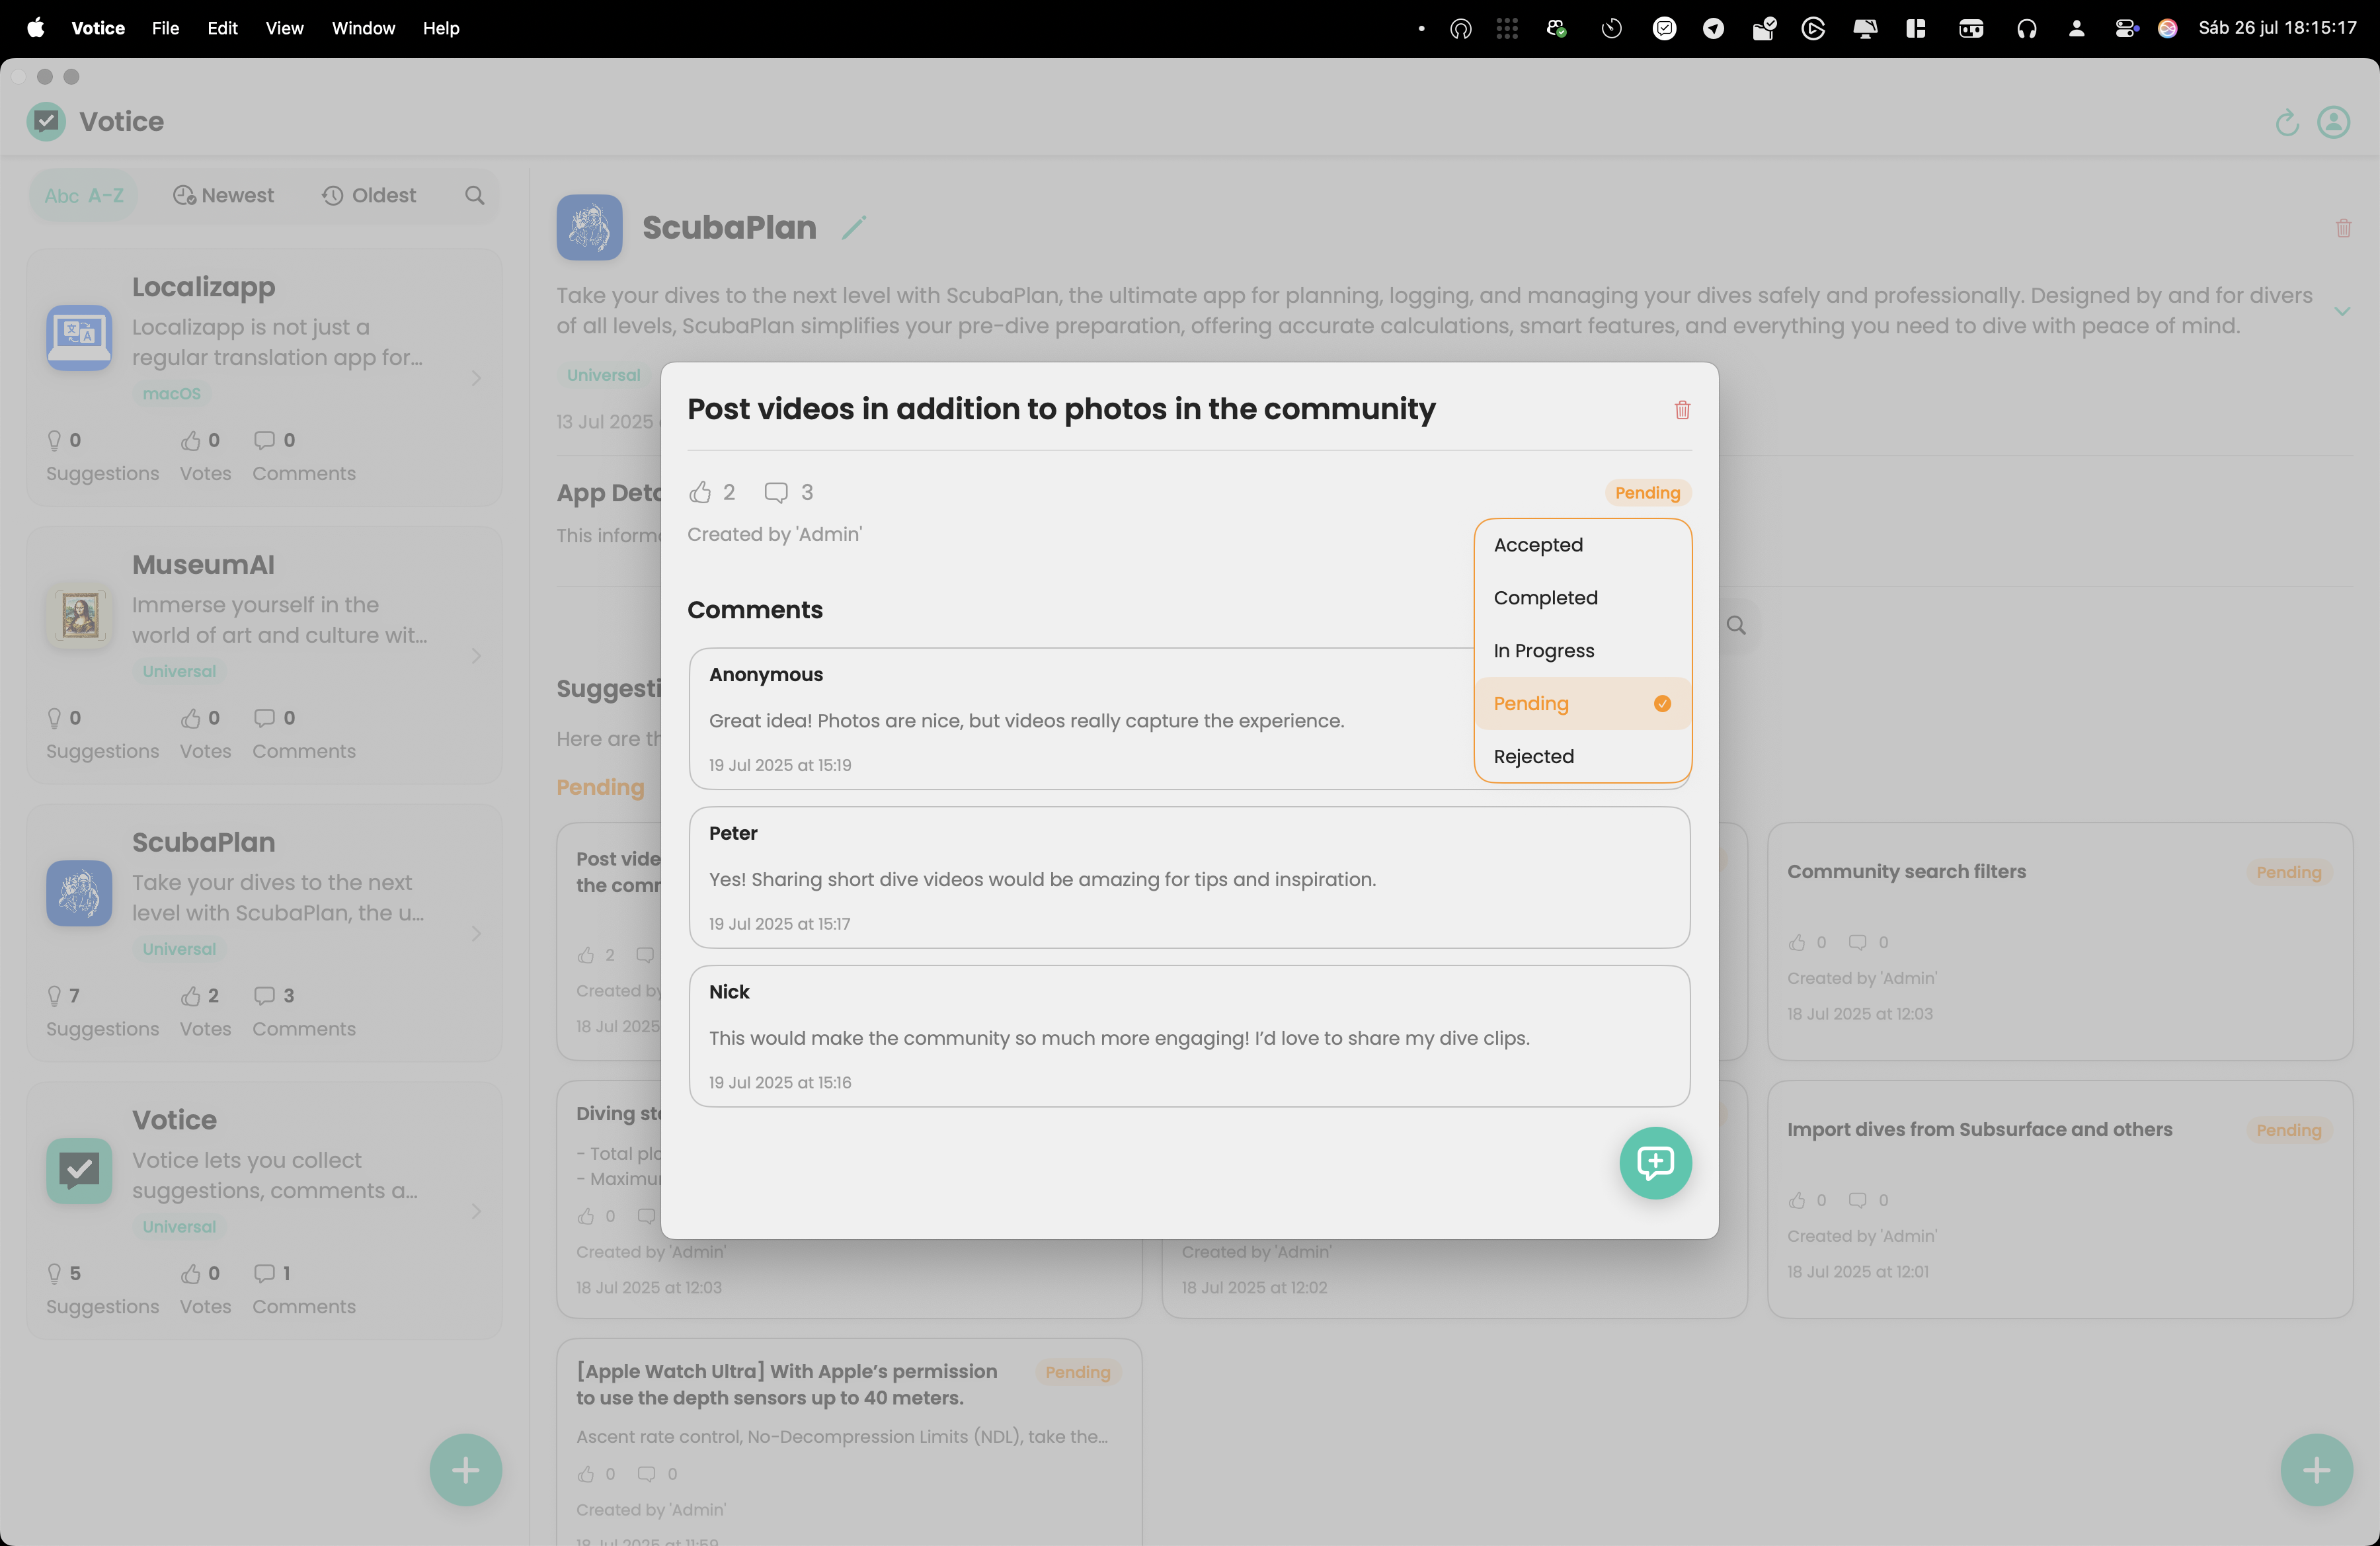2380x1546 pixels.
Task: Click the pencil edit icon beside ScubaPlan
Action: tap(853, 228)
